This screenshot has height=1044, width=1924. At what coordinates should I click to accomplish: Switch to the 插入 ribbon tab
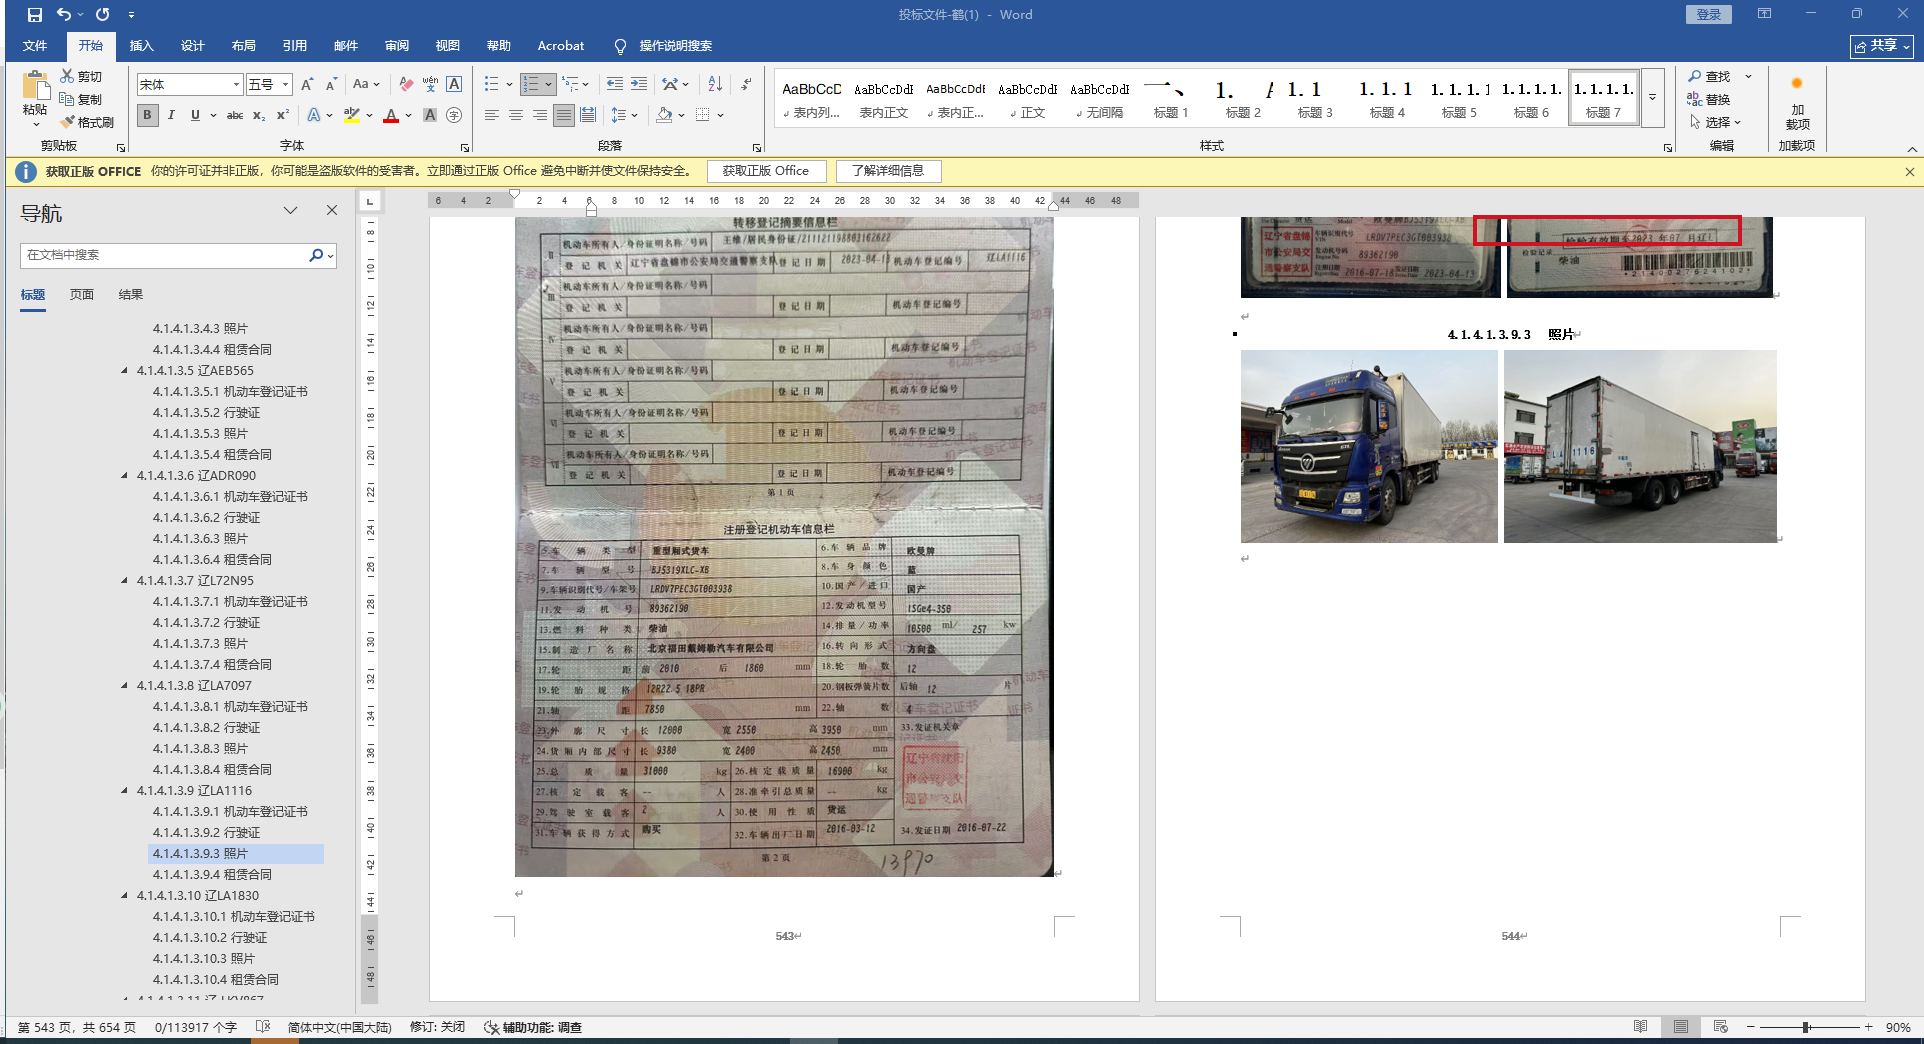pyautogui.click(x=142, y=46)
